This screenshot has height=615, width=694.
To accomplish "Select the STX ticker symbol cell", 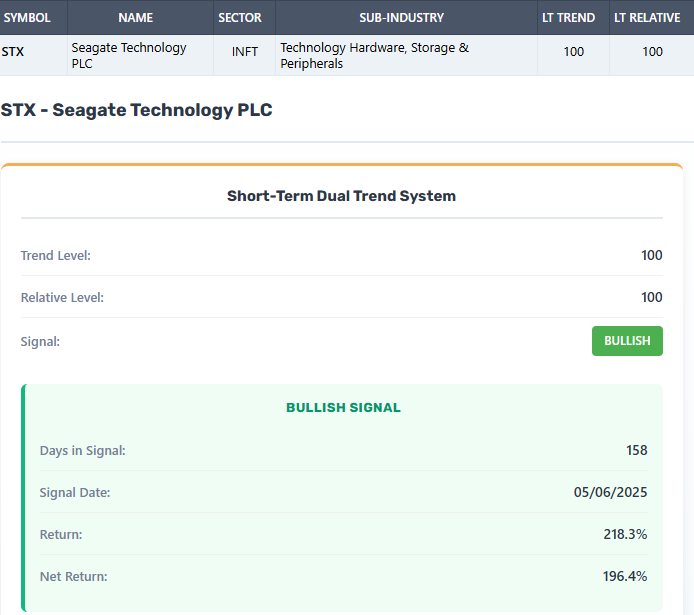I will [13, 52].
